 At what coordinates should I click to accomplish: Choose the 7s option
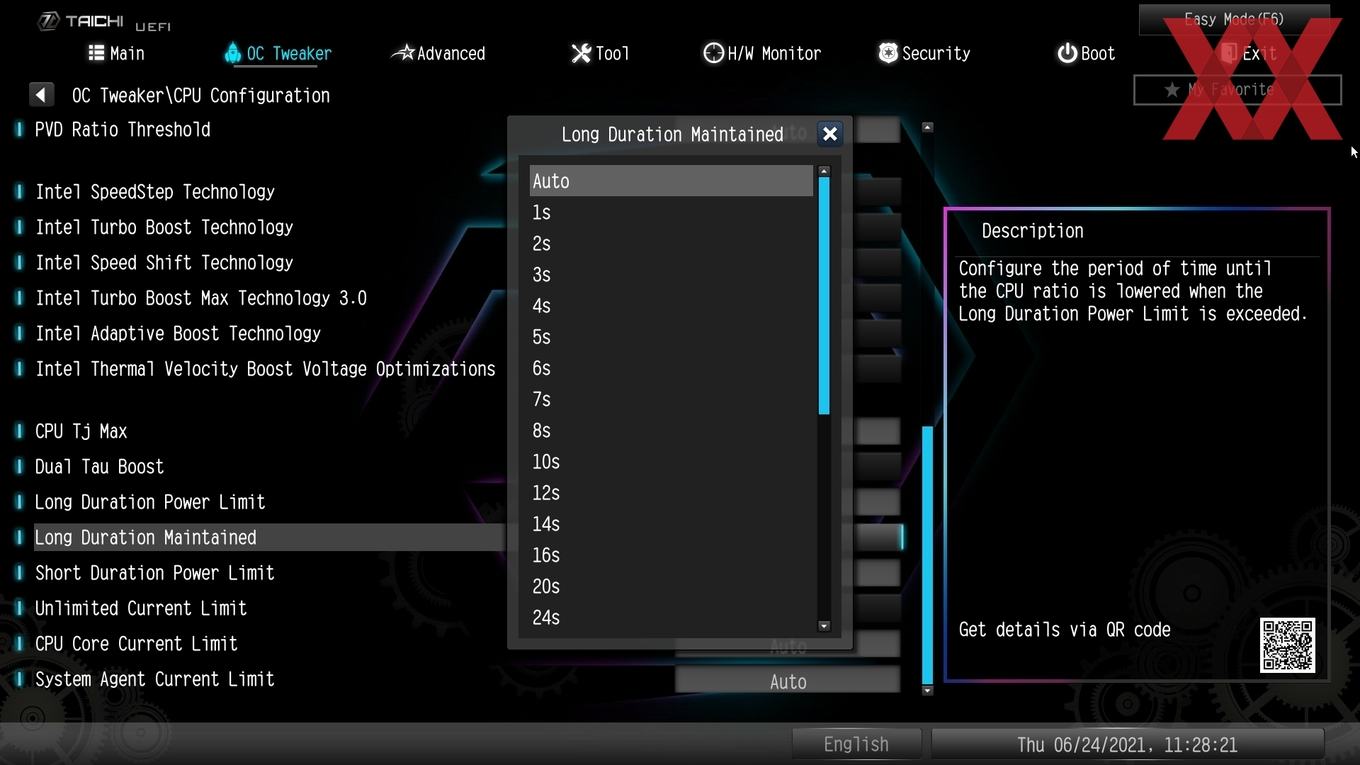pos(671,399)
